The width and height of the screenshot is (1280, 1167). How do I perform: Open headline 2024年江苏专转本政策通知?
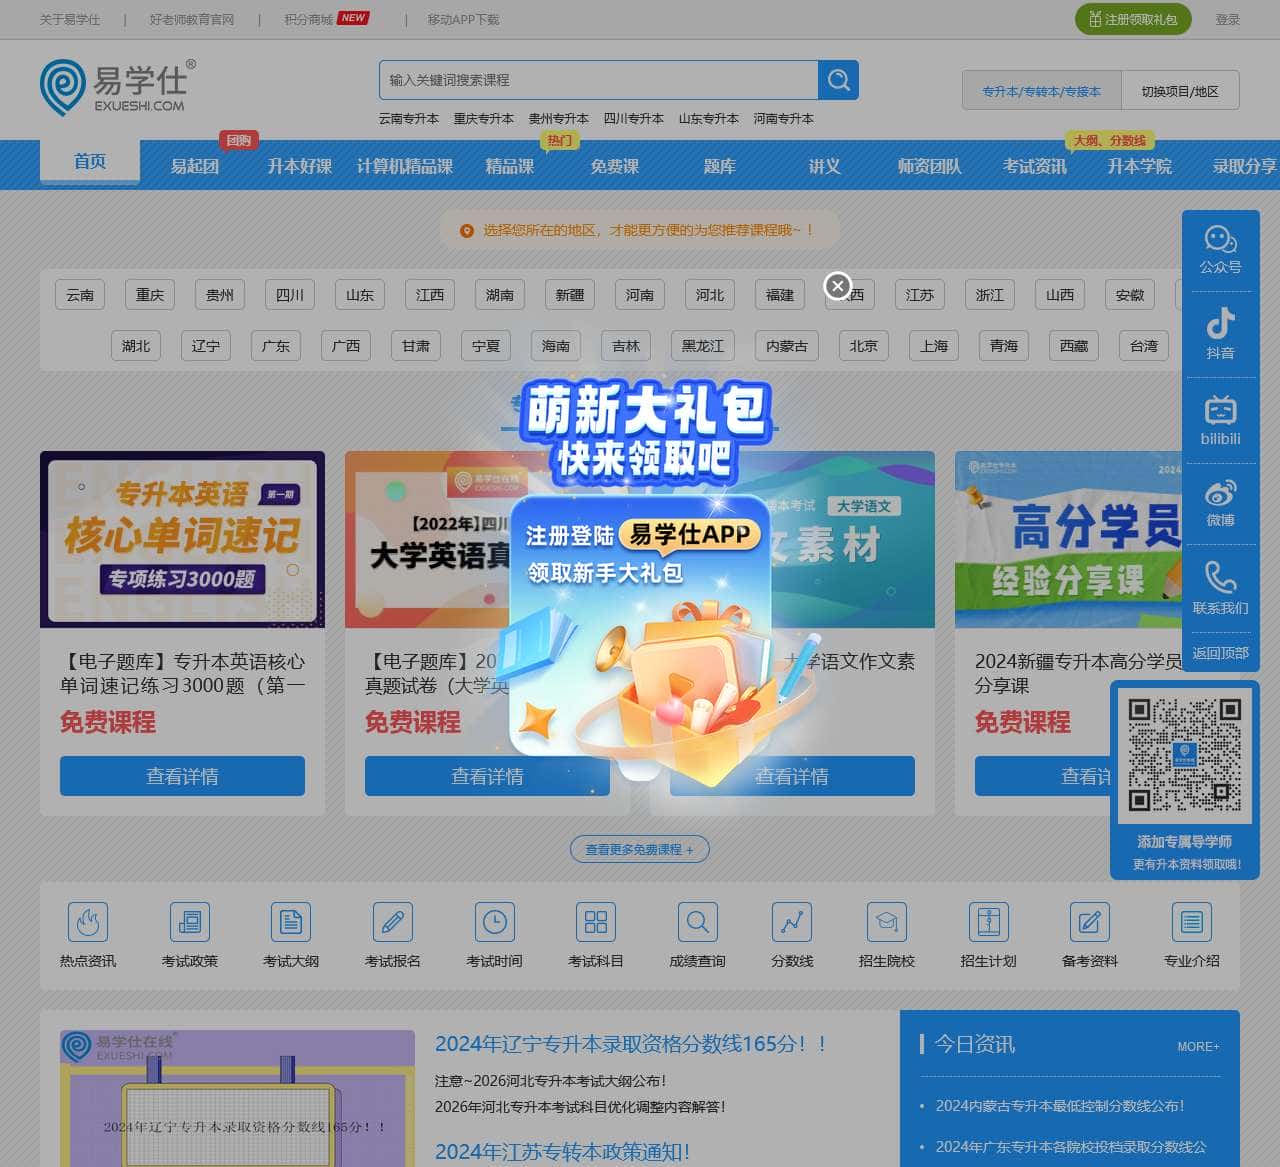pos(562,1152)
